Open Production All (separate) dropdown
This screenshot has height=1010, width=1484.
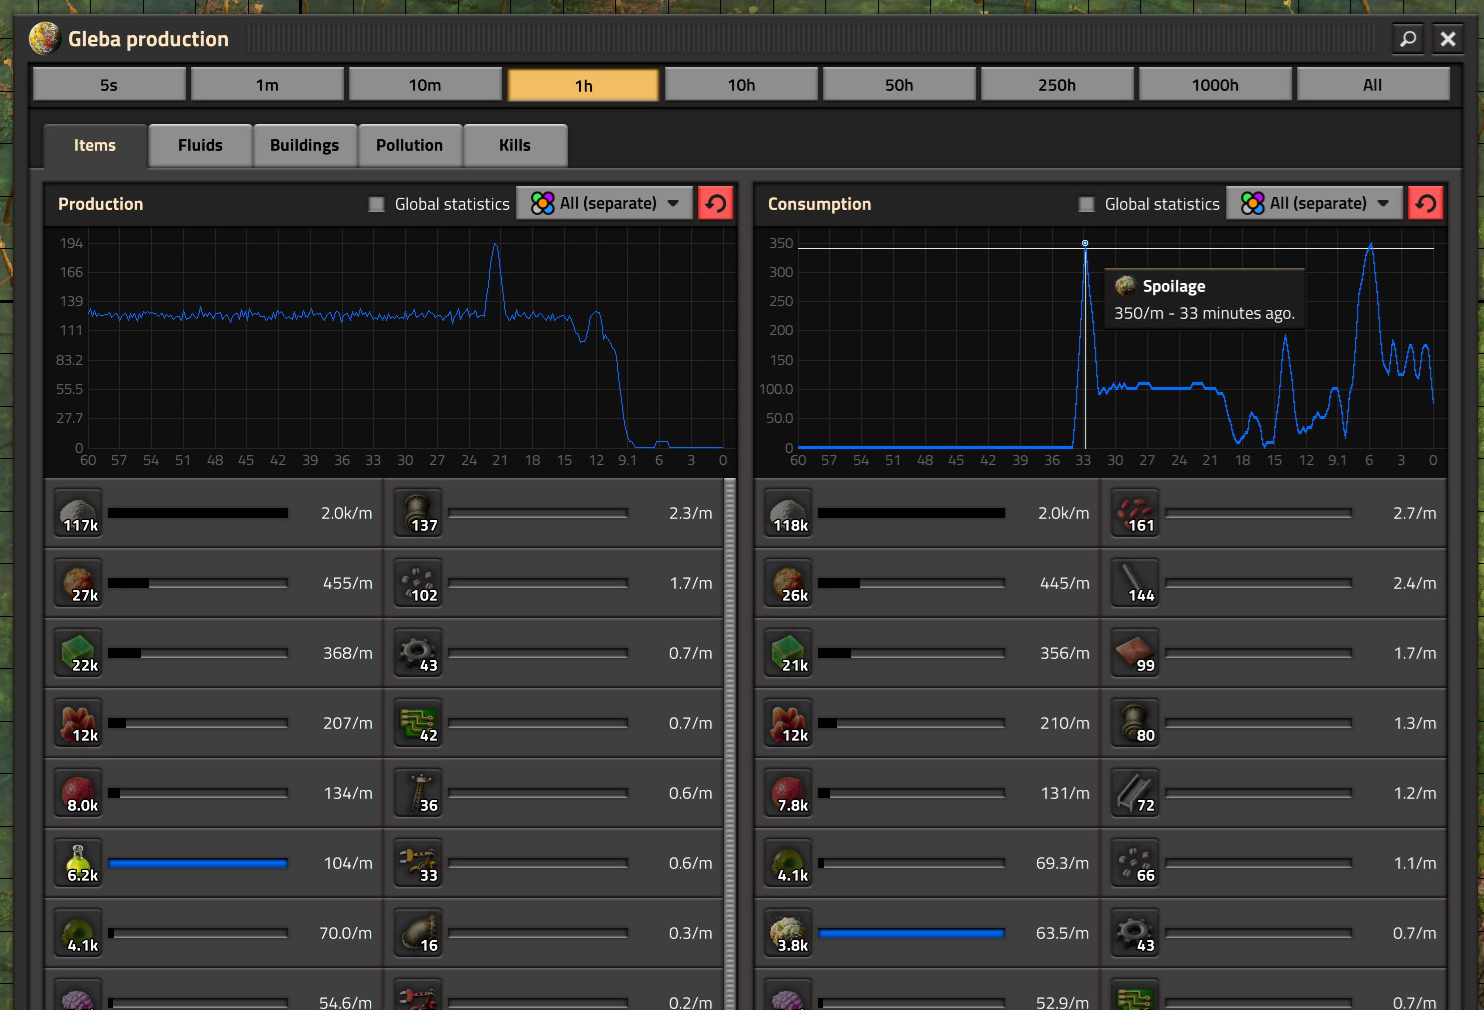(604, 203)
